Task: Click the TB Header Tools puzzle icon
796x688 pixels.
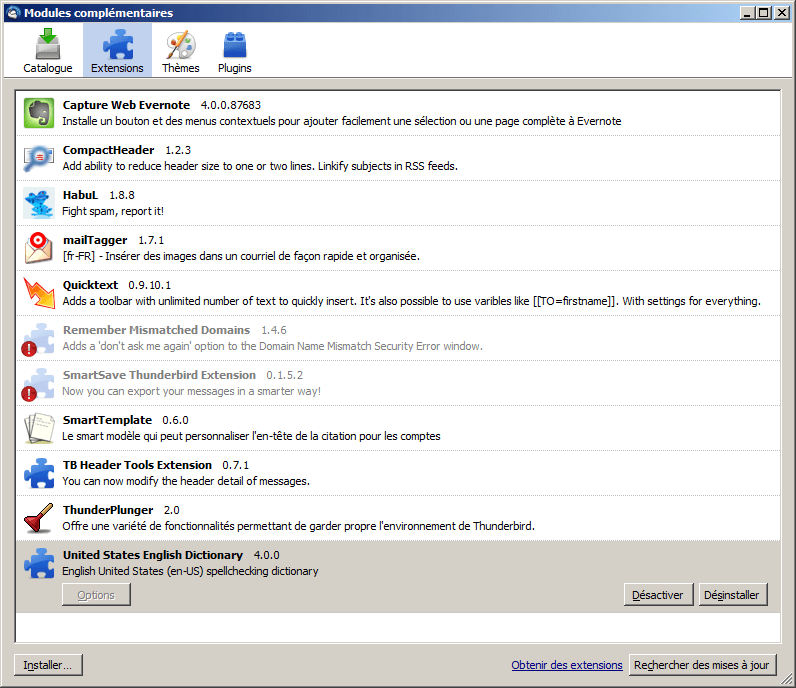Action: pos(39,473)
